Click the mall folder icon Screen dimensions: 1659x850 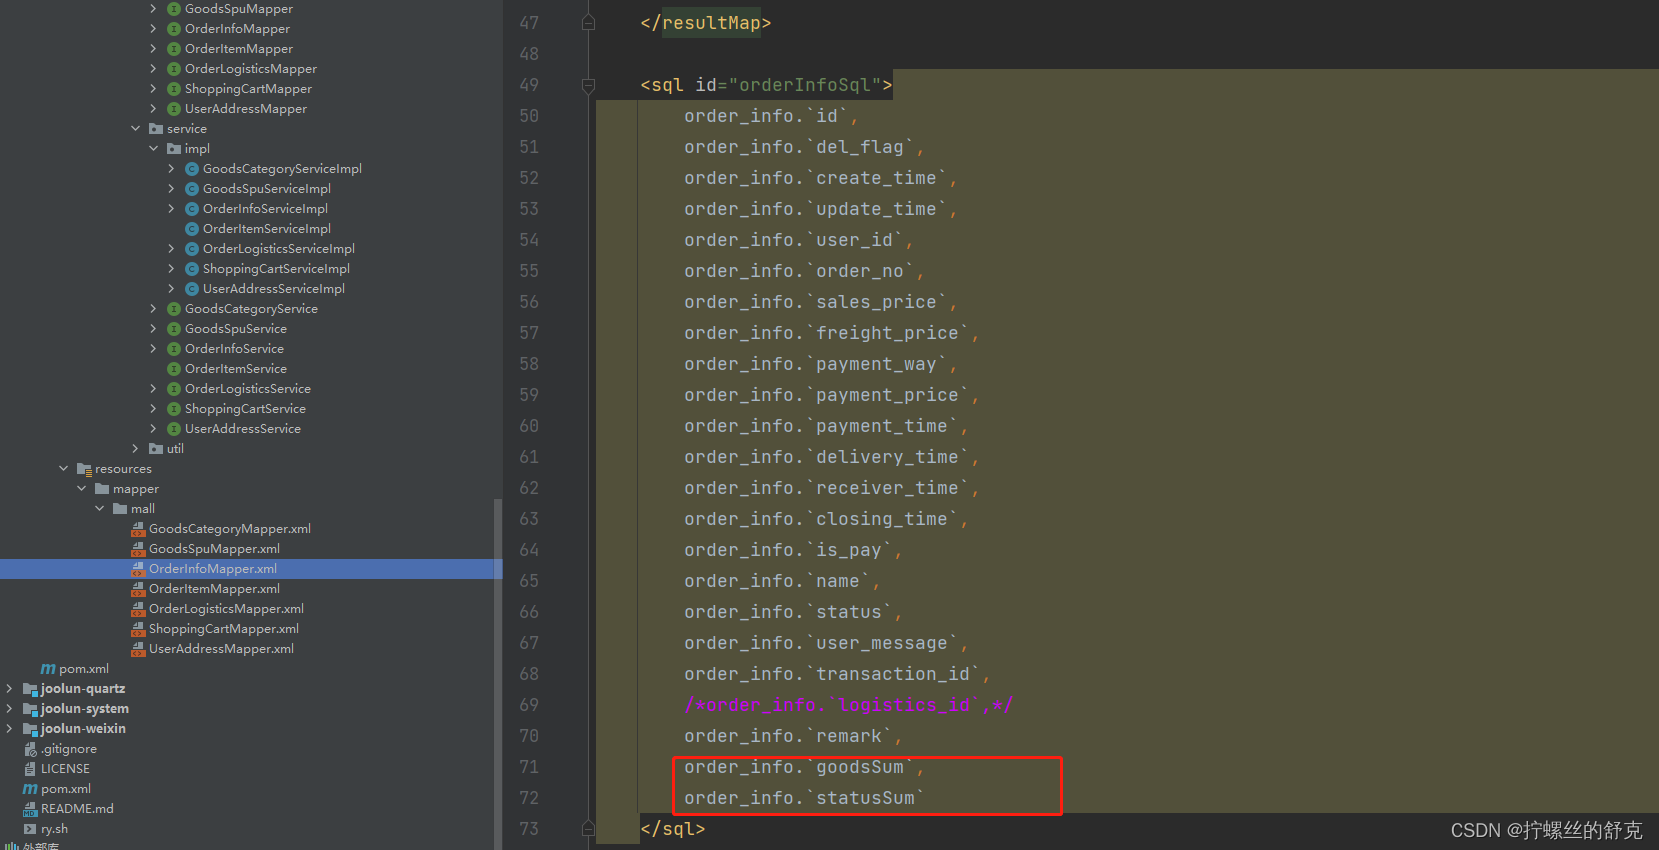click(x=120, y=509)
